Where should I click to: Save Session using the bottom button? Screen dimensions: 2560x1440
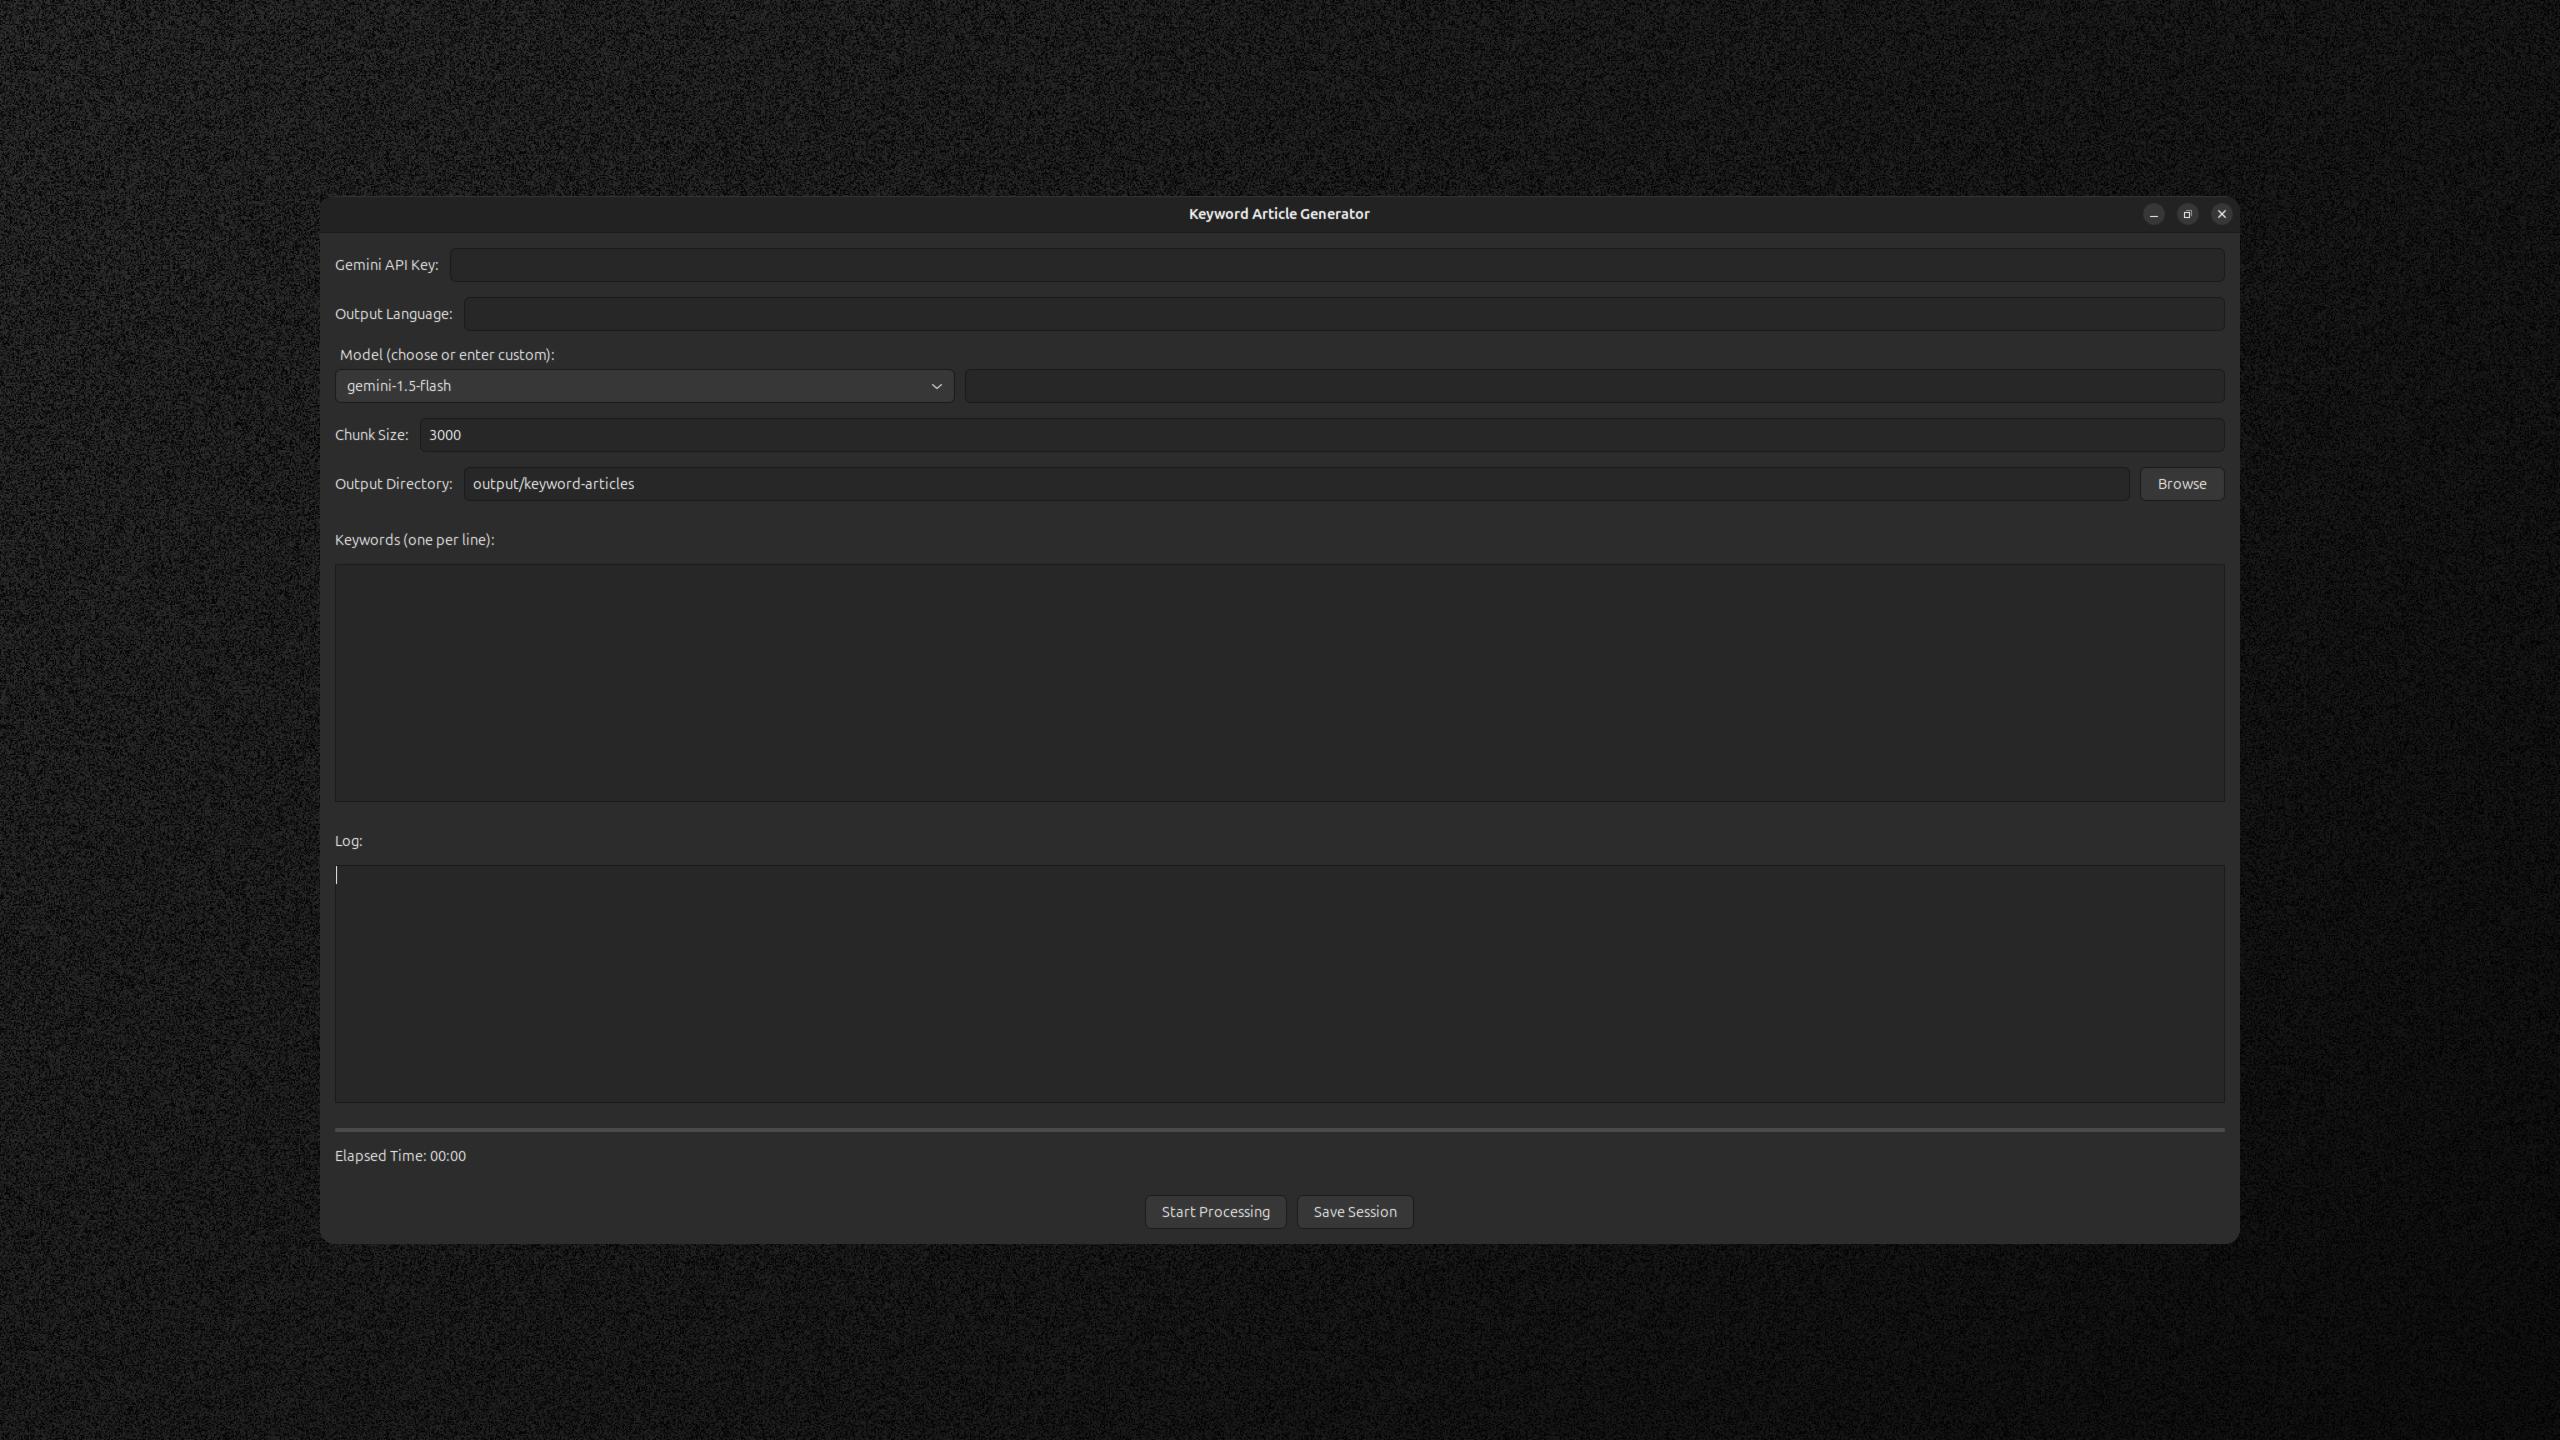1354,1212
